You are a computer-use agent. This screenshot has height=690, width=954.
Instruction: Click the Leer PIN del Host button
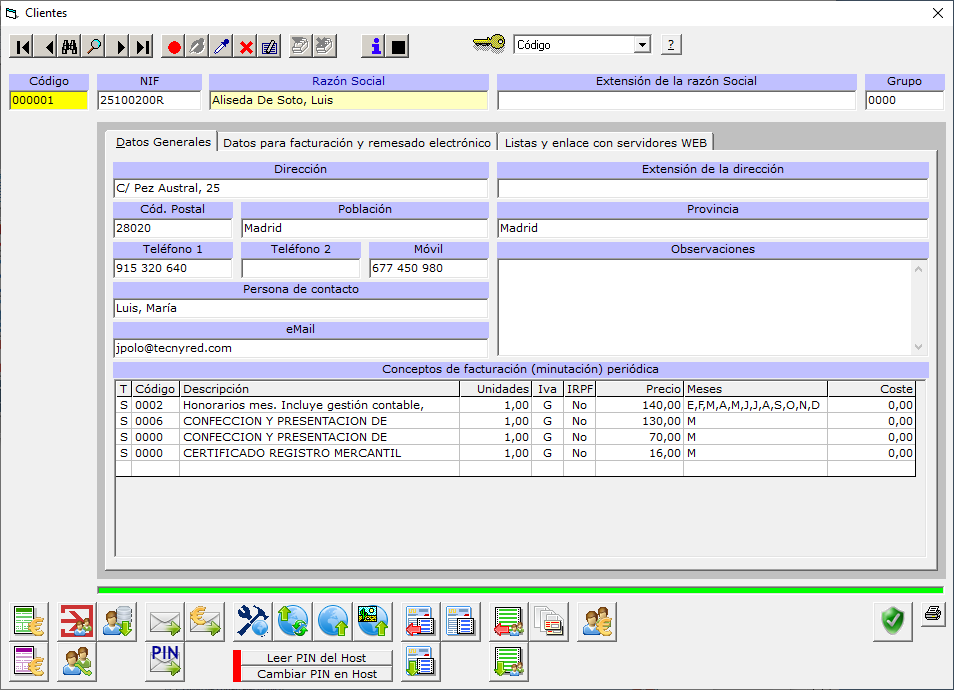[x=316, y=658]
